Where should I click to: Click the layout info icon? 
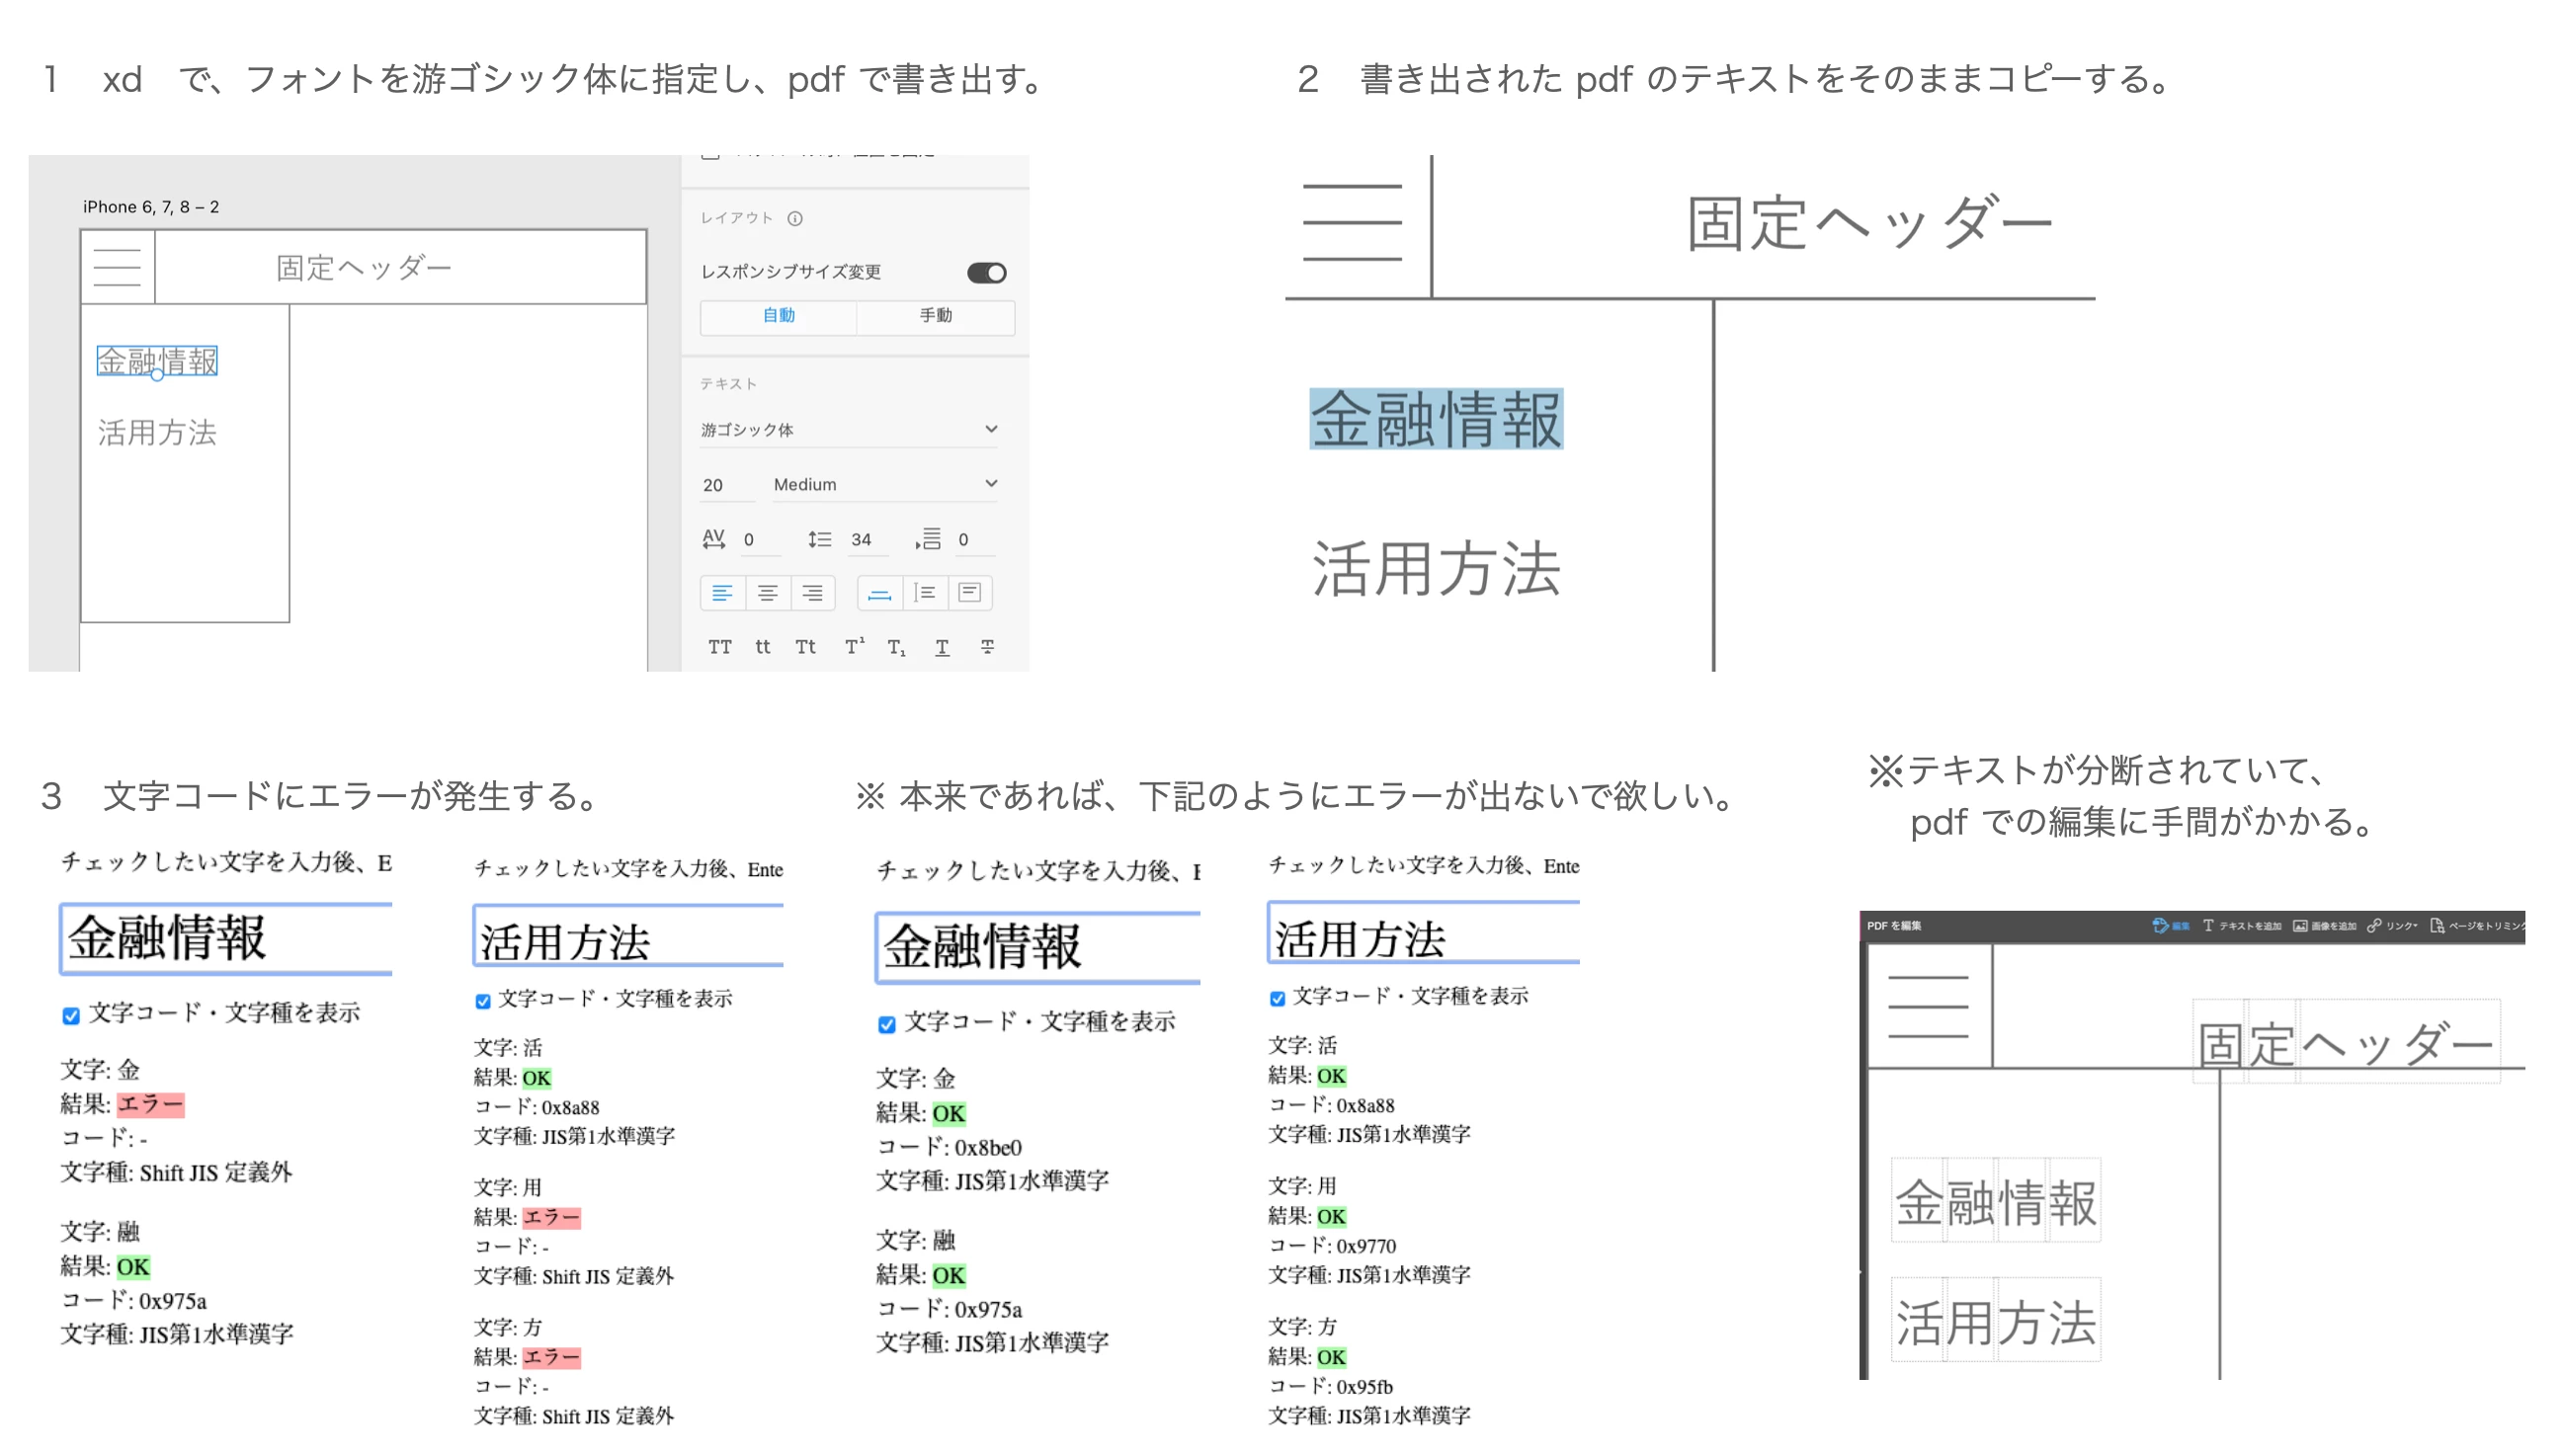[x=794, y=218]
